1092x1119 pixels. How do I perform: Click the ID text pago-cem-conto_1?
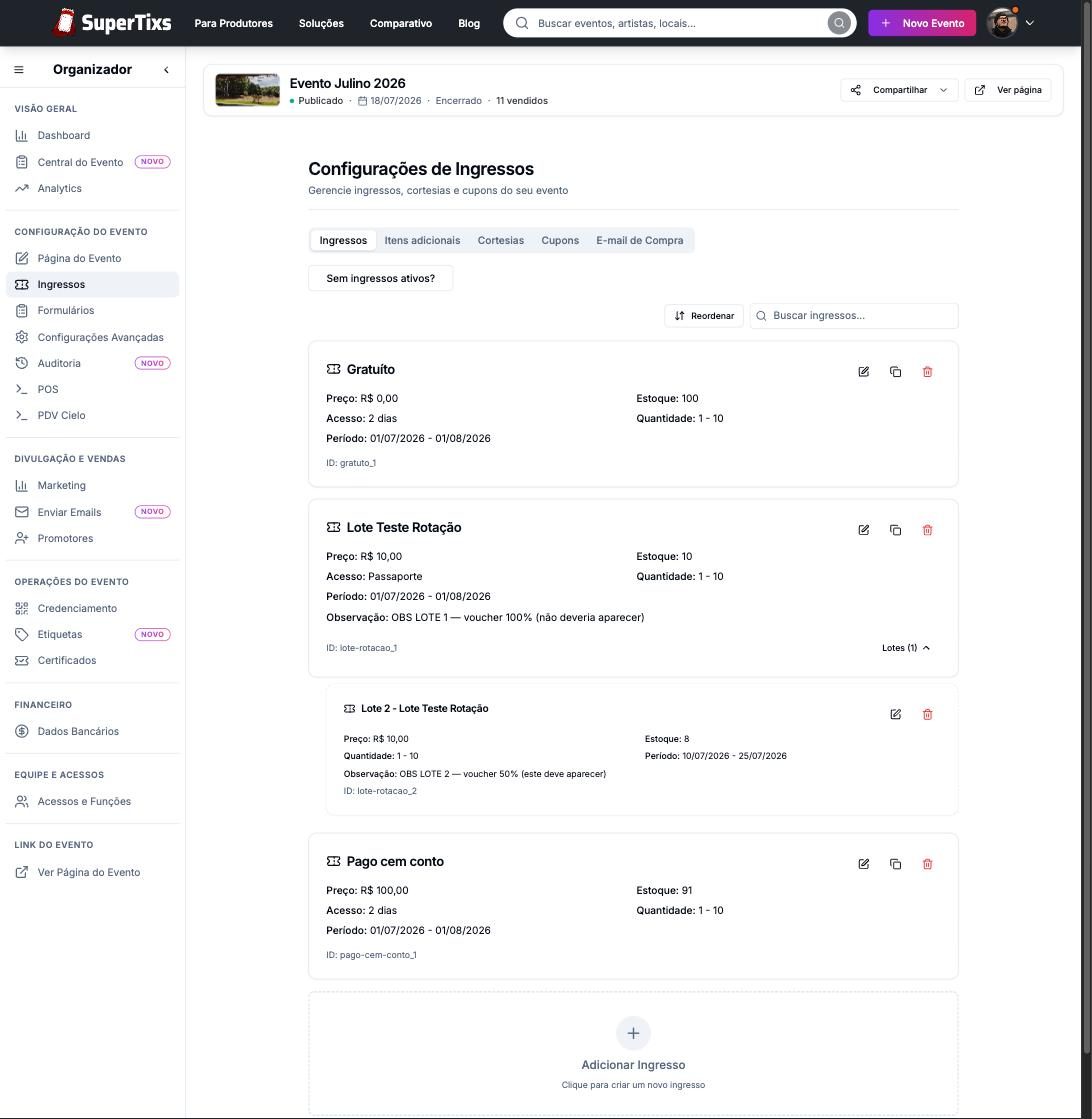coord(372,955)
